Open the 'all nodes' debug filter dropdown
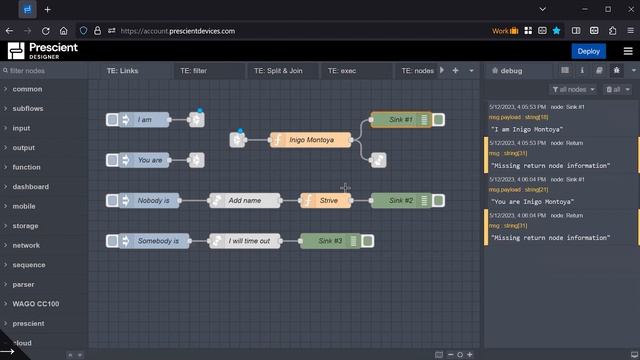The height and width of the screenshot is (360, 640). (x=573, y=89)
